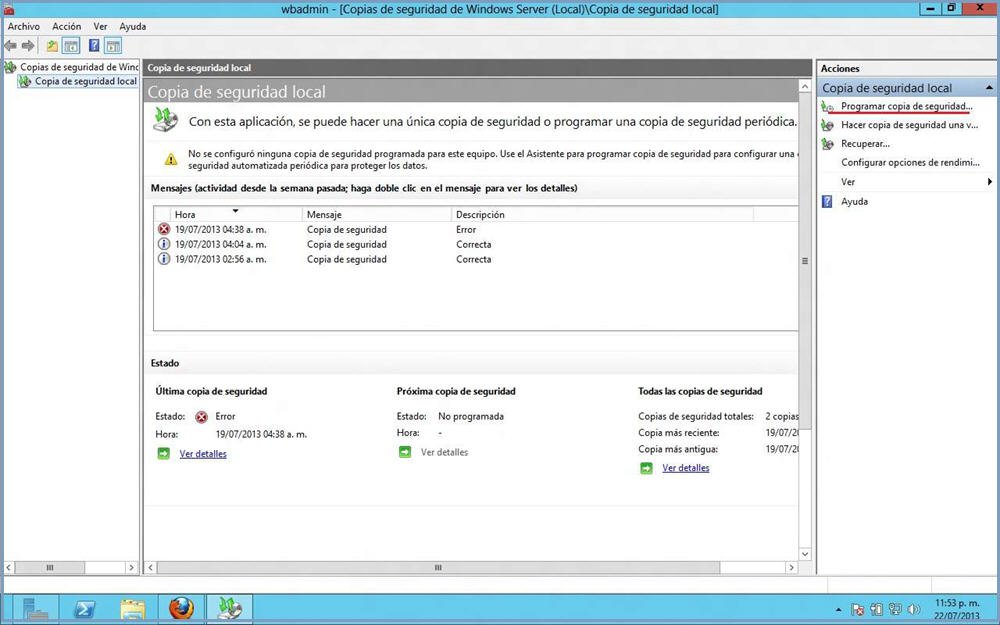Click the blue Help question-mark toolbar icon
Screen dimensions: 1000x625
tap(94, 46)
